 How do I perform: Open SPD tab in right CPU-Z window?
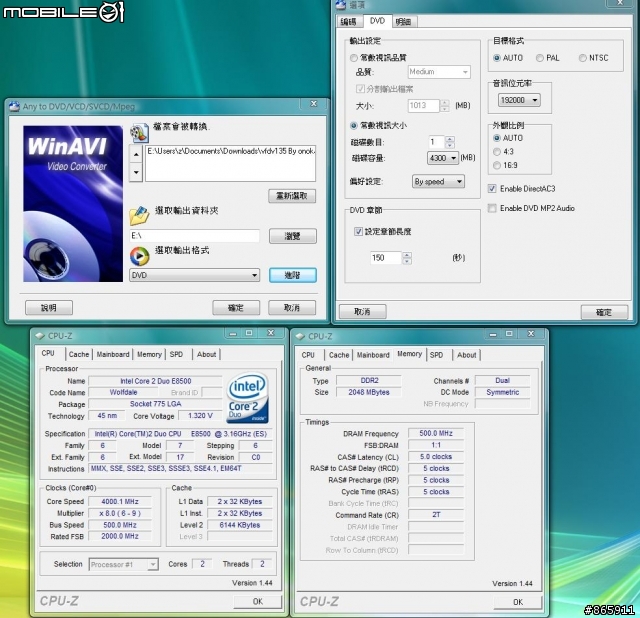pos(436,355)
